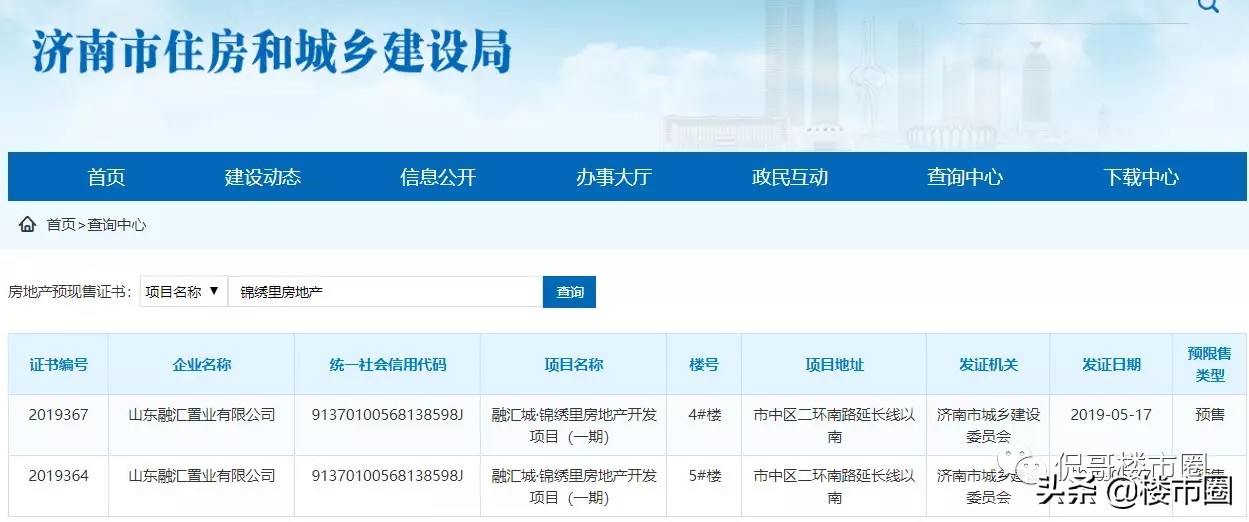Click 山东融汇置业有限公司 in row 2019367
This screenshot has height=522, width=1249.
tap(201, 414)
